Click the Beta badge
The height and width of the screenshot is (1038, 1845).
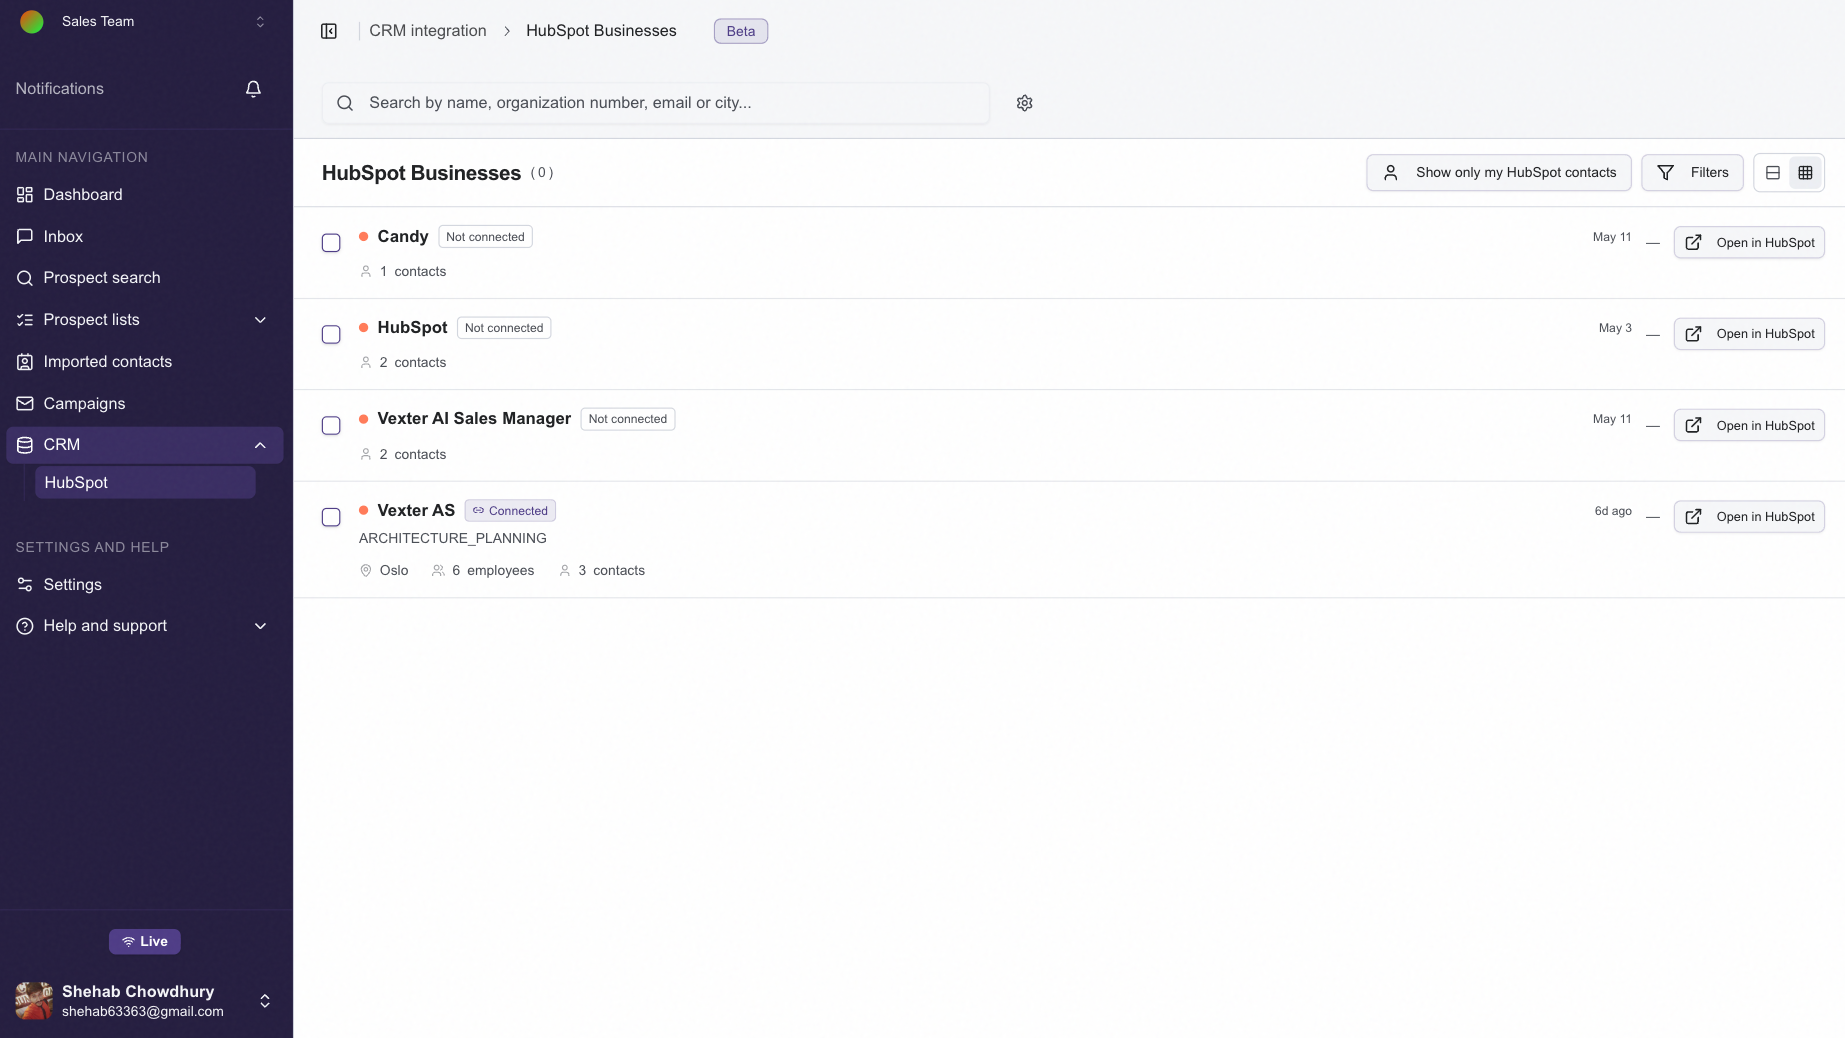coord(741,31)
